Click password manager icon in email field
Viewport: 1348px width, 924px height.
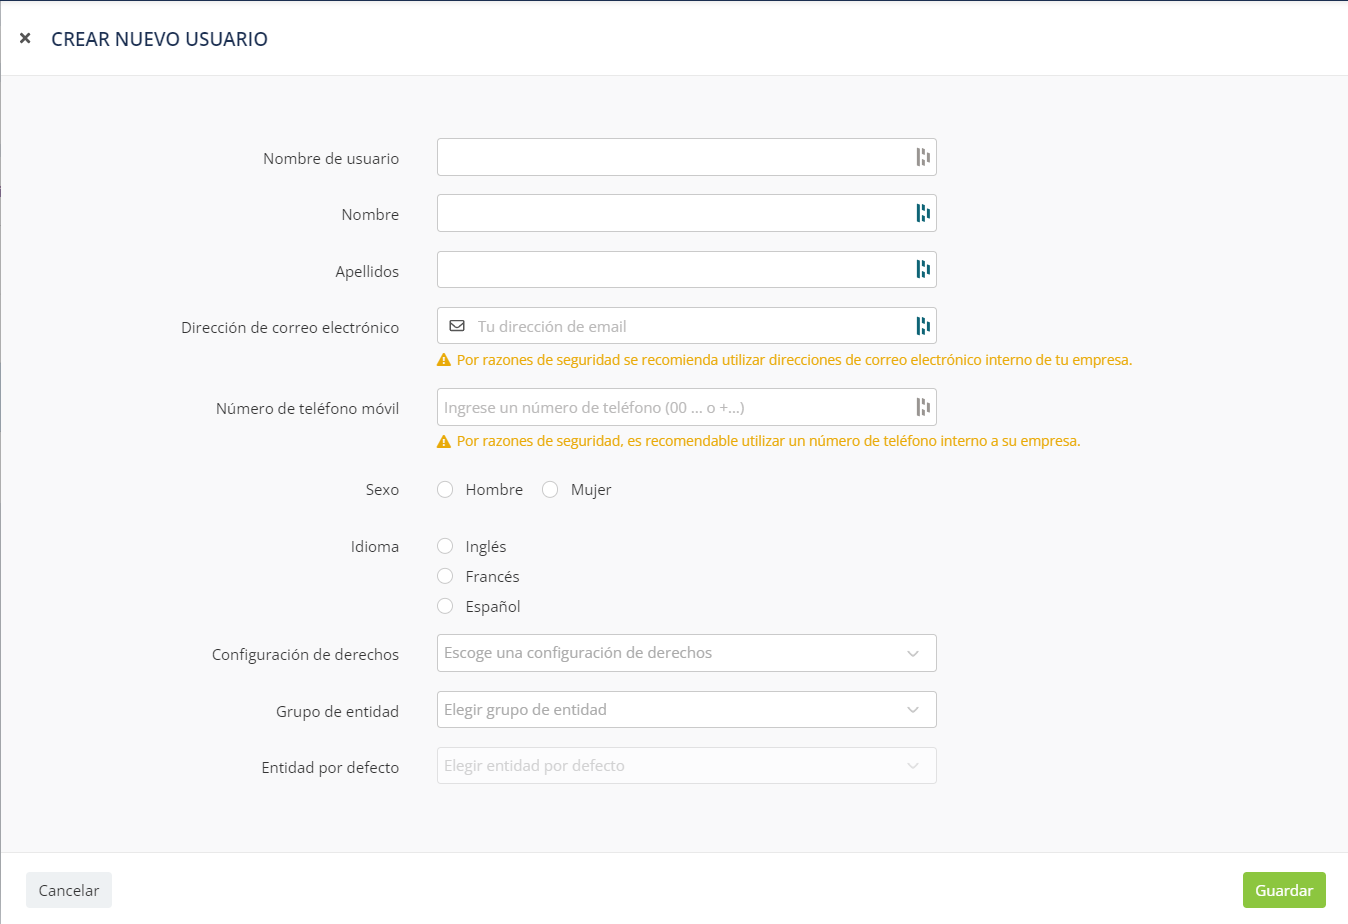pos(923,326)
